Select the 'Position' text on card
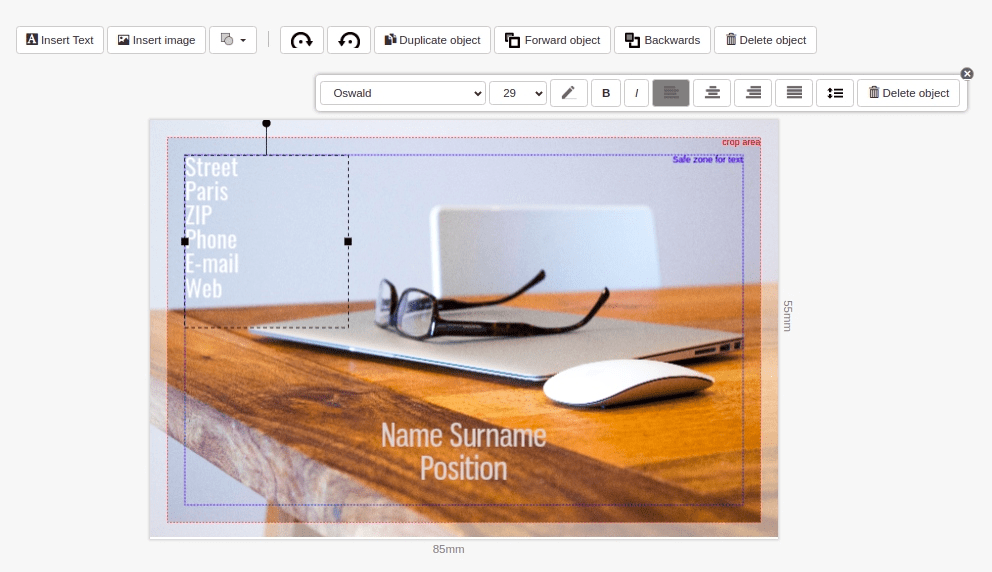Screen dimensions: 992x572 [x=463, y=469]
